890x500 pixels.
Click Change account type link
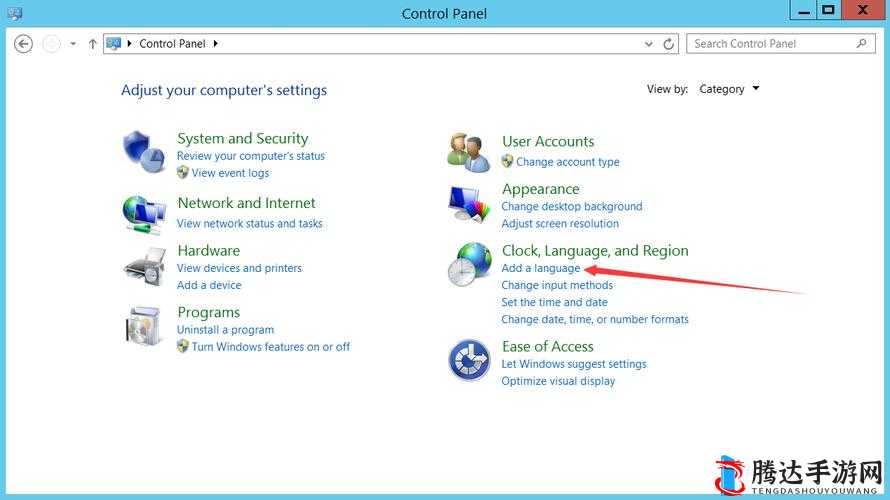pyautogui.click(x=568, y=162)
